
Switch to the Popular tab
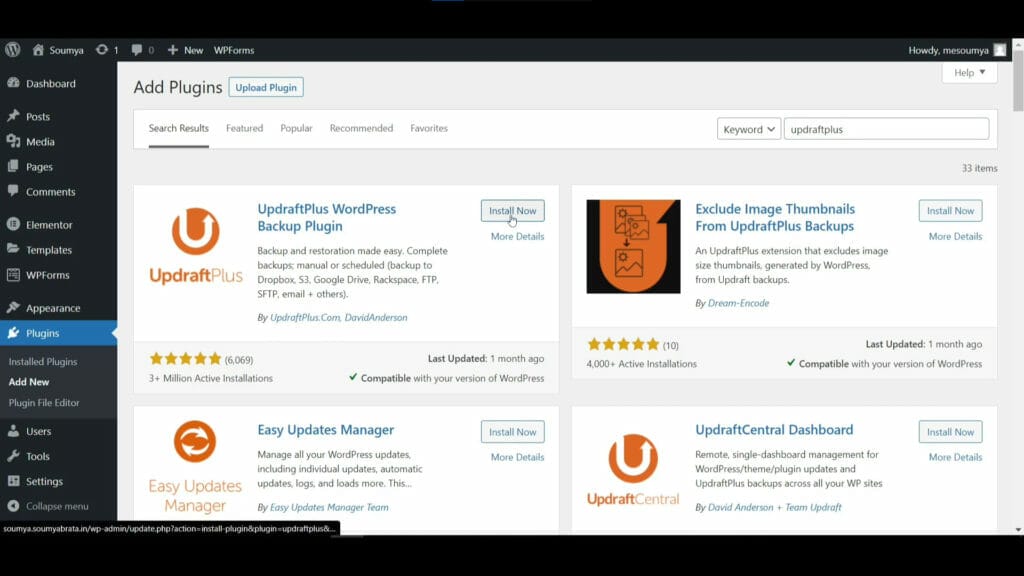coord(296,128)
